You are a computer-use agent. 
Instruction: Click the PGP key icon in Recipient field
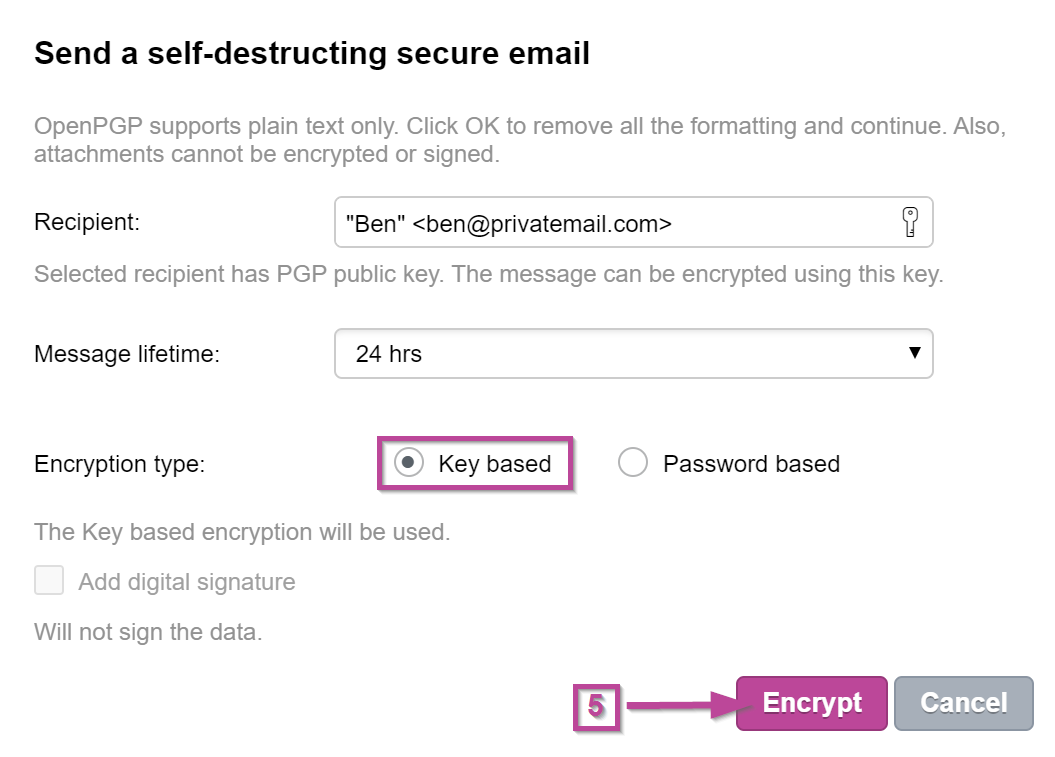tap(910, 222)
